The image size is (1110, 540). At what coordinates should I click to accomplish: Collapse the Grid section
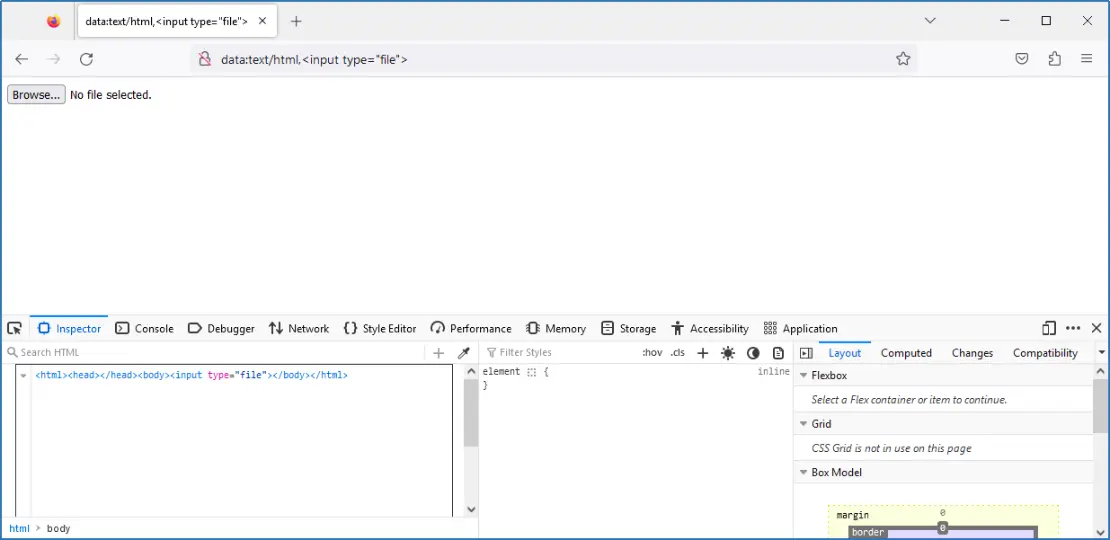[803, 423]
